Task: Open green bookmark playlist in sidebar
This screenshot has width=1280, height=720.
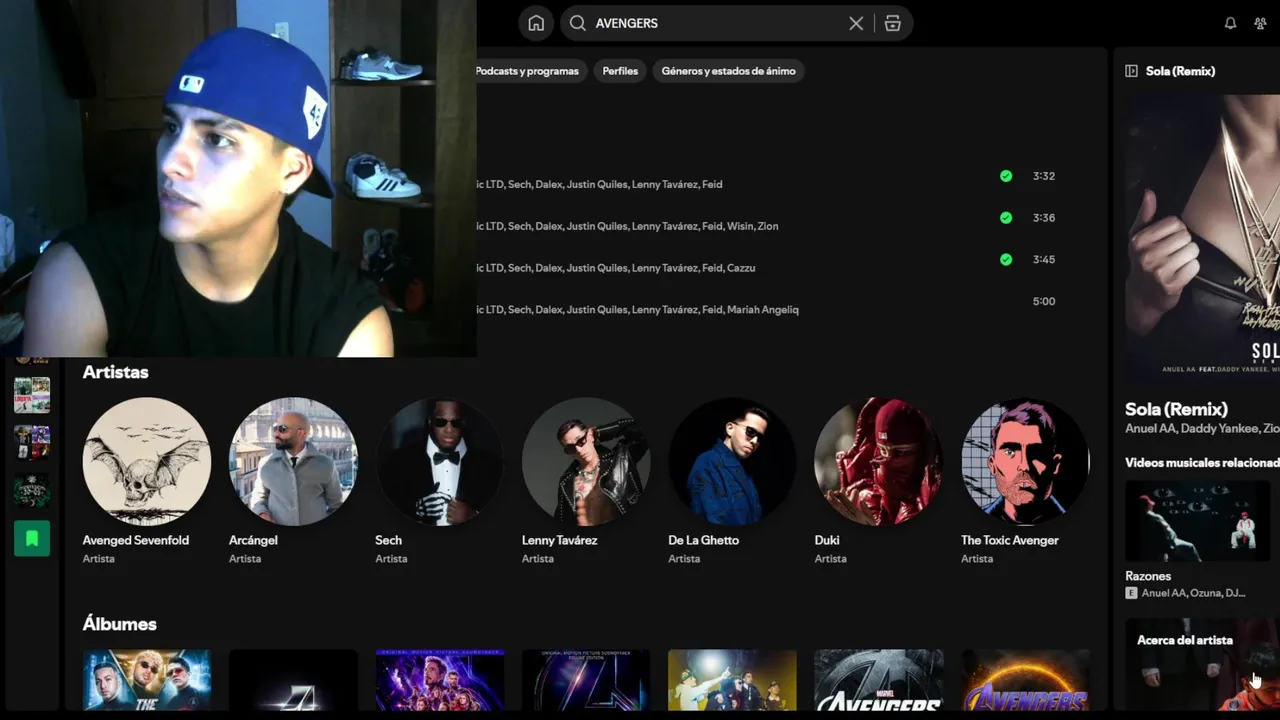Action: click(32, 539)
